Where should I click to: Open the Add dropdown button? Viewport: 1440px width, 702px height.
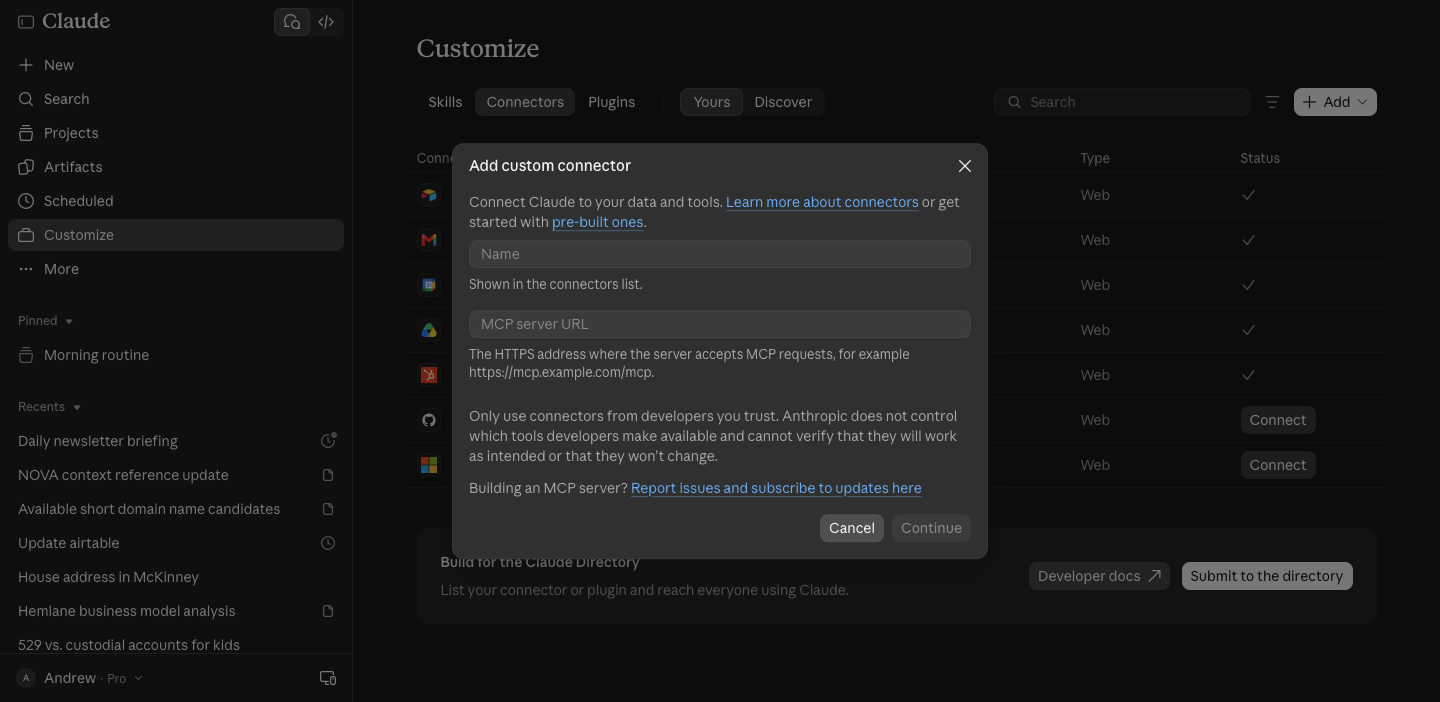pos(1335,102)
